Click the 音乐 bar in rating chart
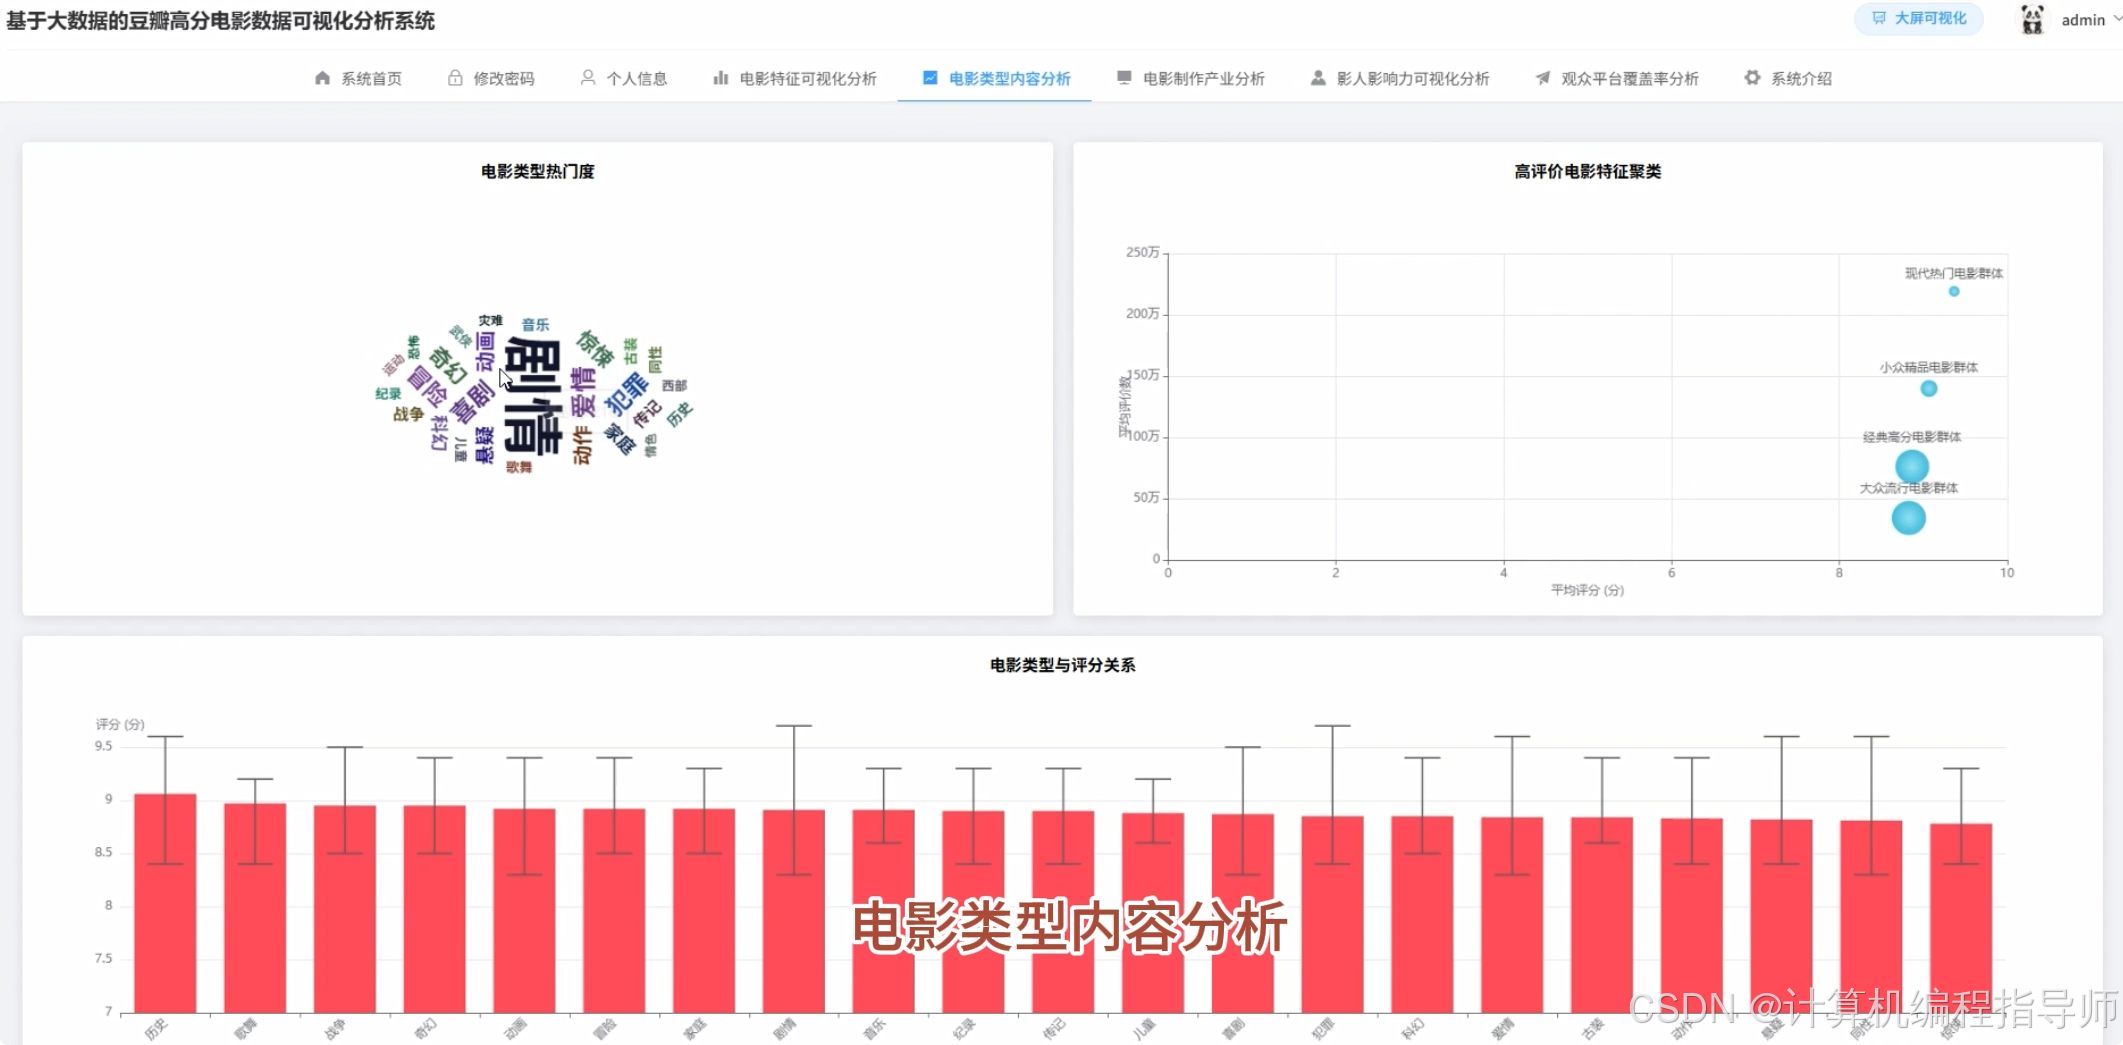Image resolution: width=2123 pixels, height=1045 pixels. click(884, 911)
